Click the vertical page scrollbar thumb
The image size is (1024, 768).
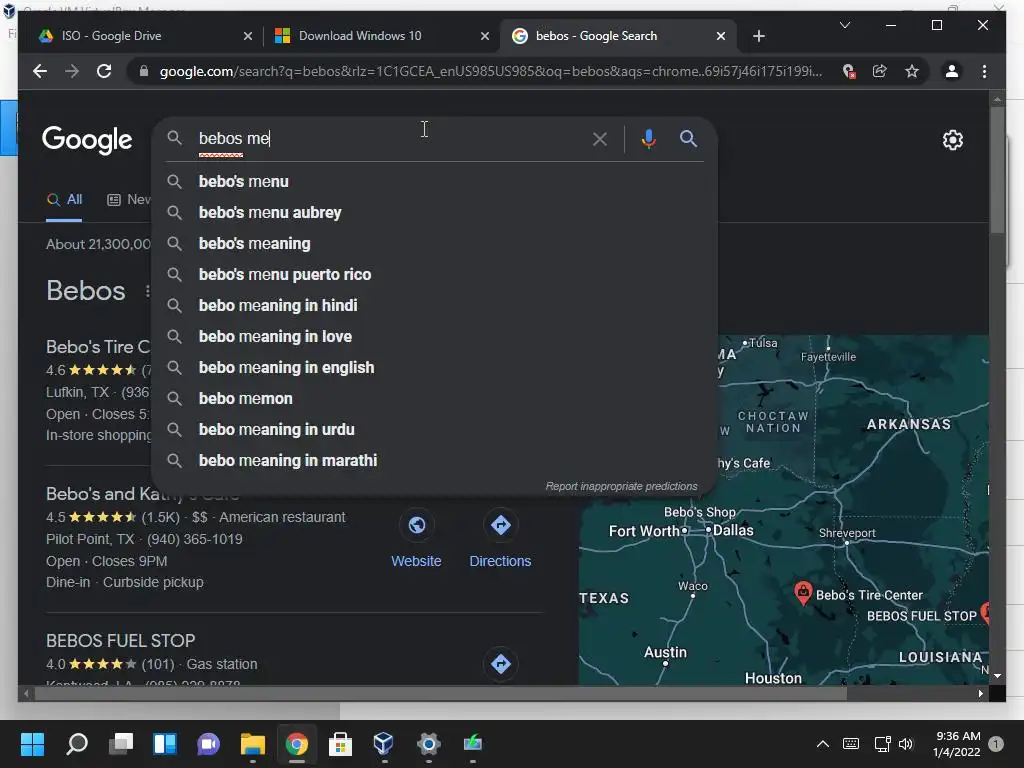tap(997, 170)
